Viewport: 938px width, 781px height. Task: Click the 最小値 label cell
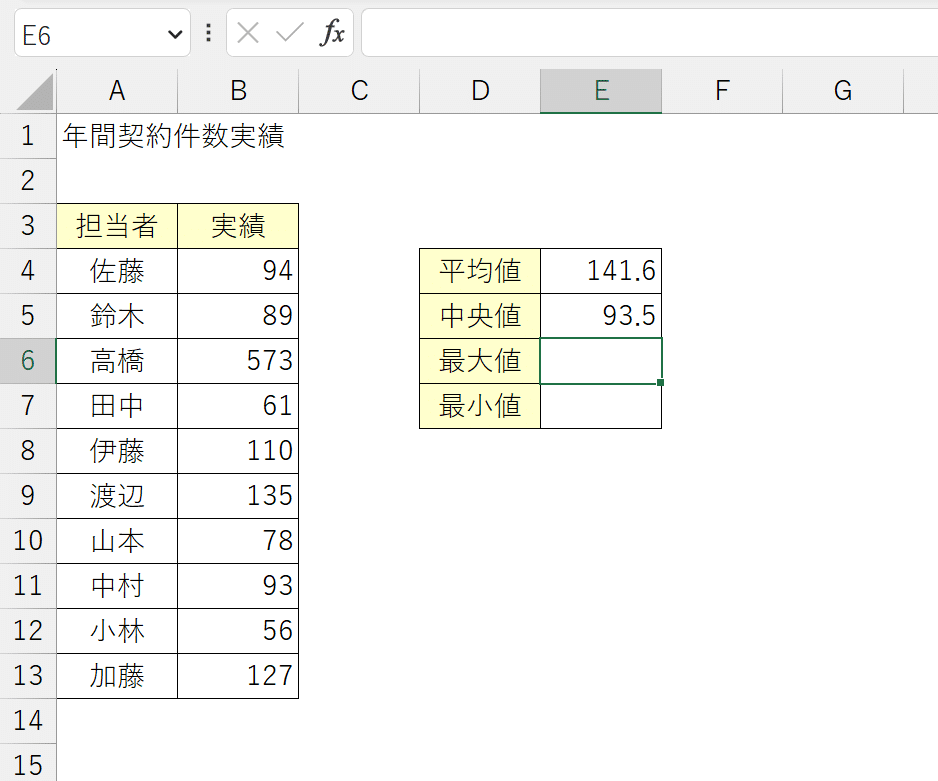[480, 406]
